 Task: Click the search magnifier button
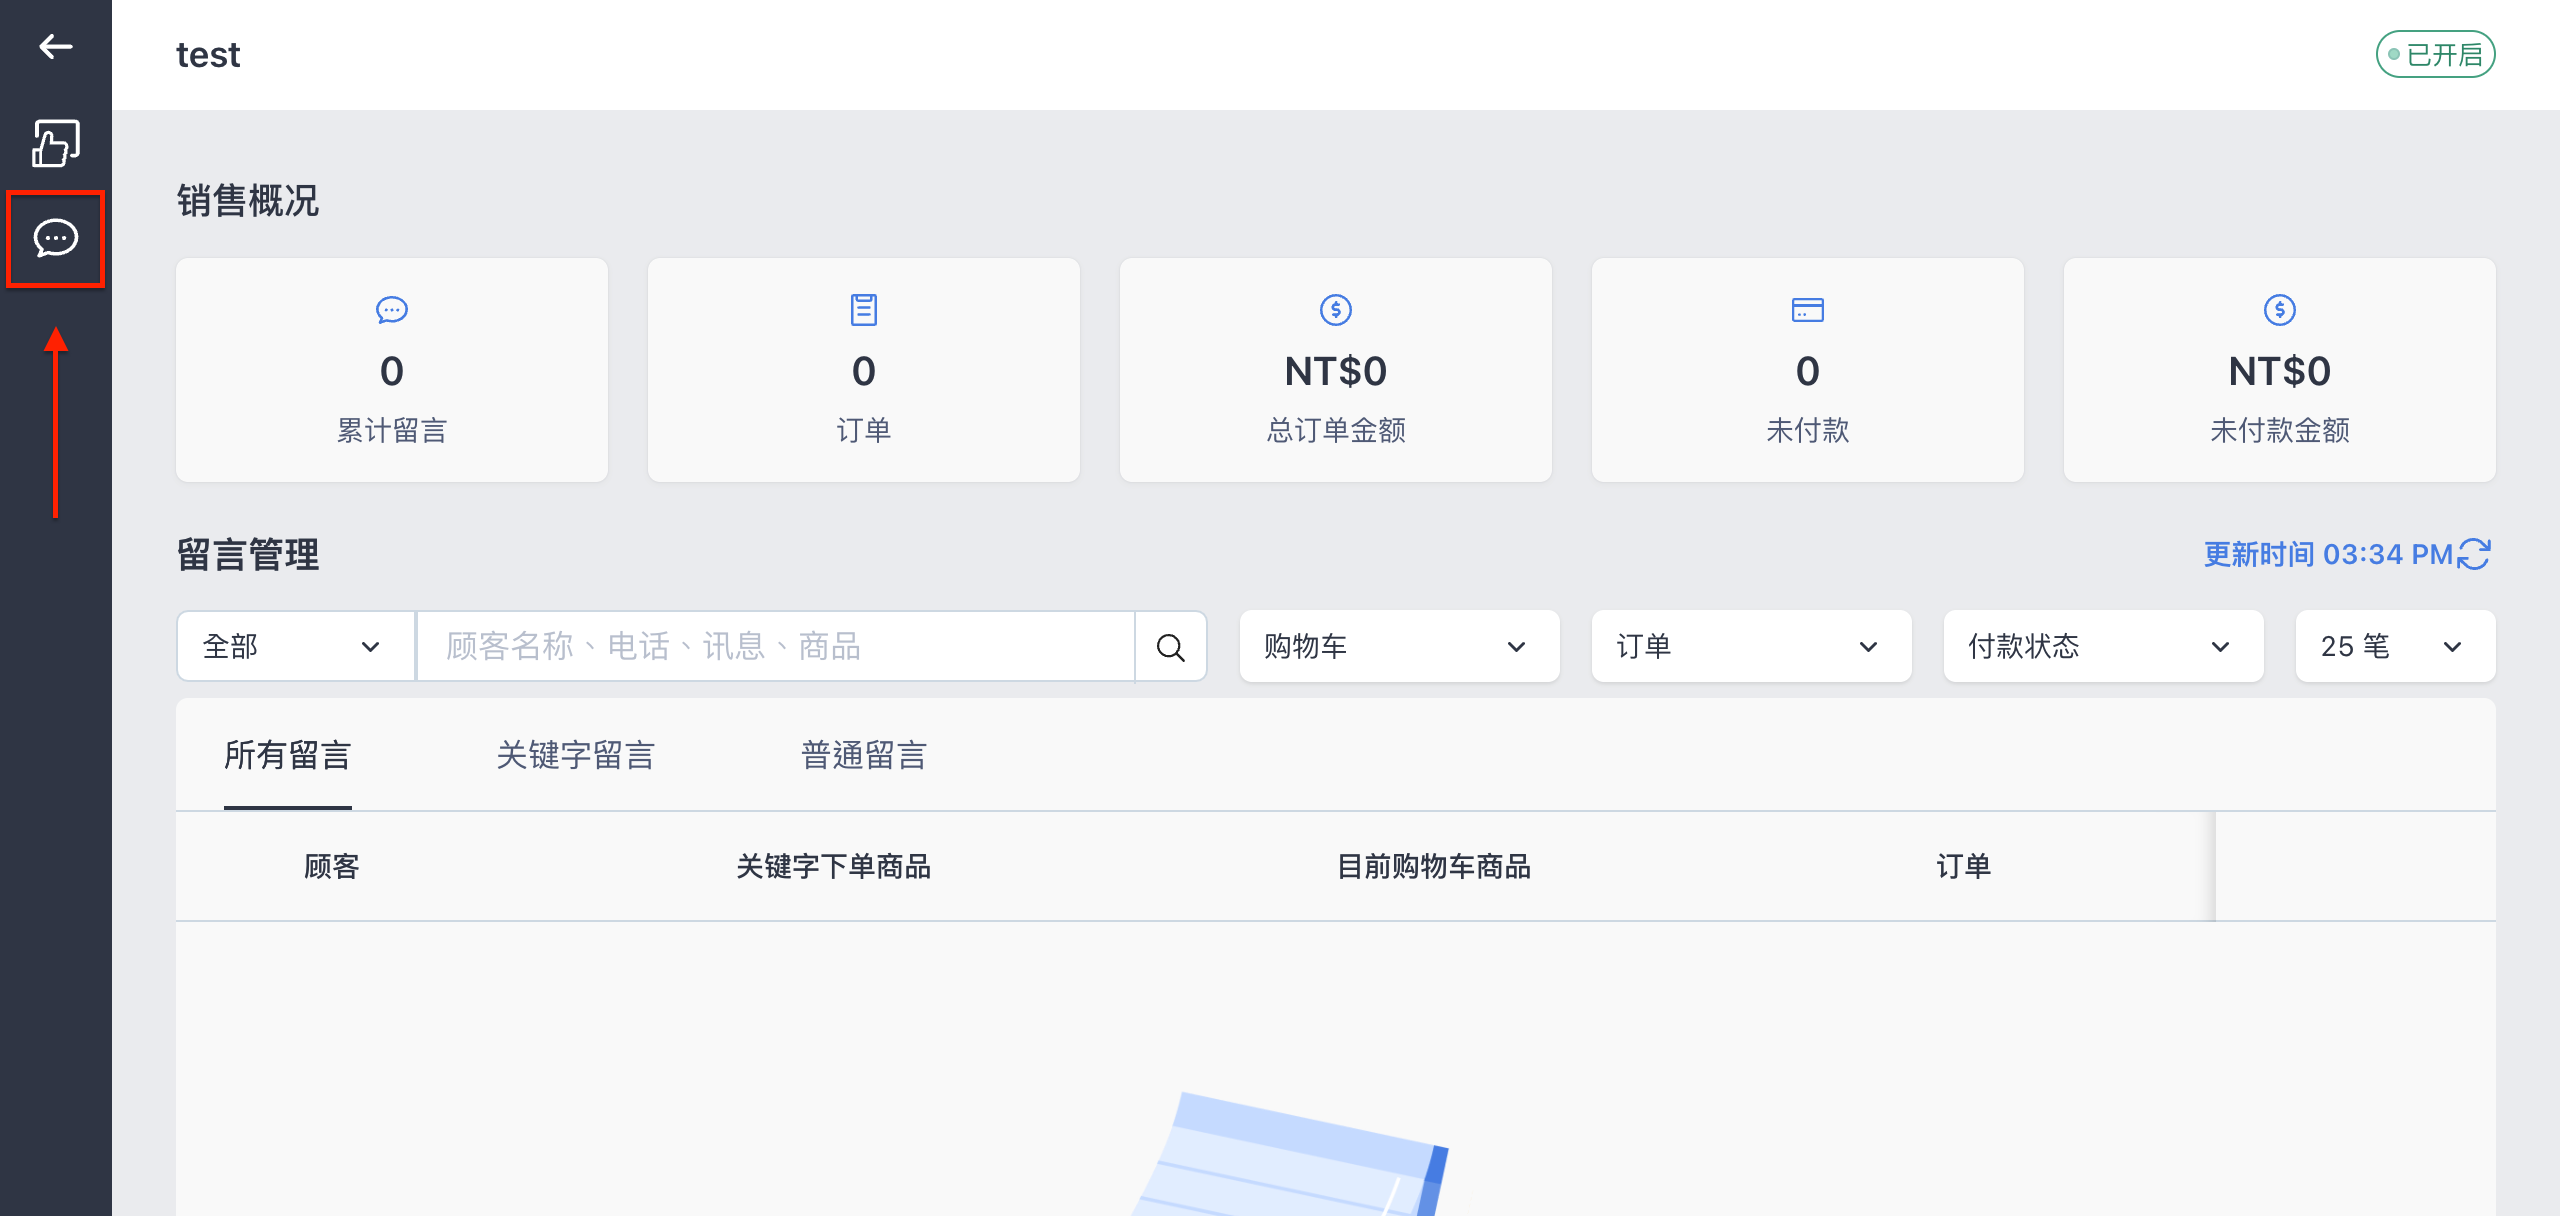(x=1171, y=647)
